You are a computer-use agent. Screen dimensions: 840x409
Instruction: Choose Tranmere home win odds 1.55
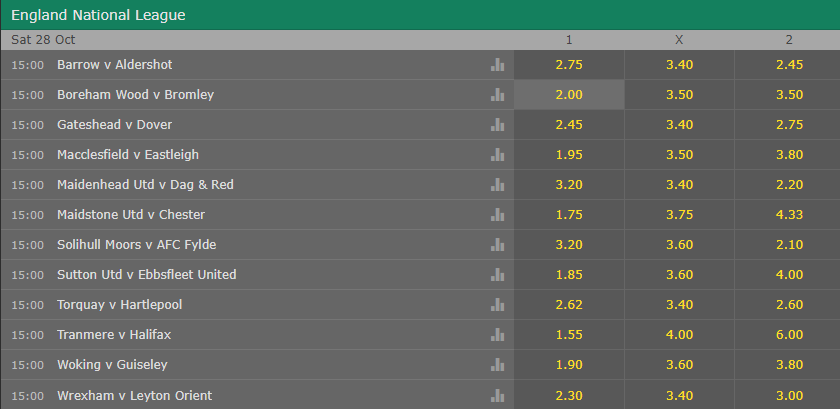pos(569,335)
